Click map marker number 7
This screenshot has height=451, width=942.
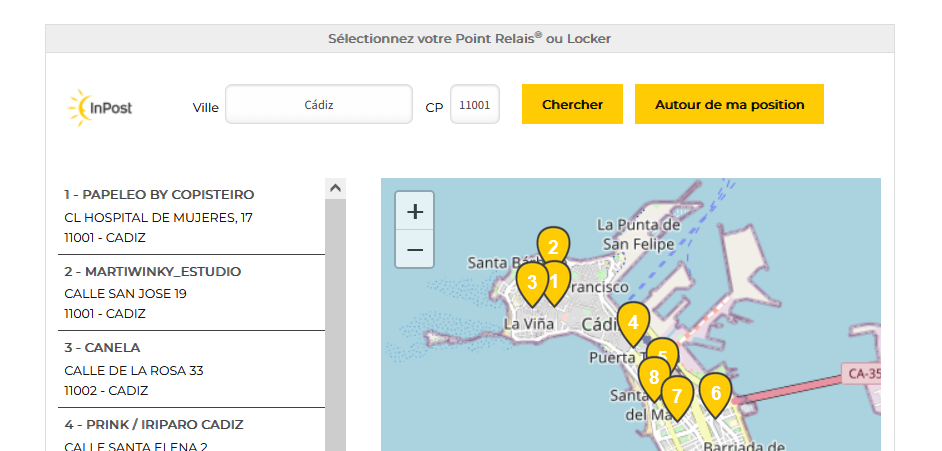pyautogui.click(x=677, y=397)
